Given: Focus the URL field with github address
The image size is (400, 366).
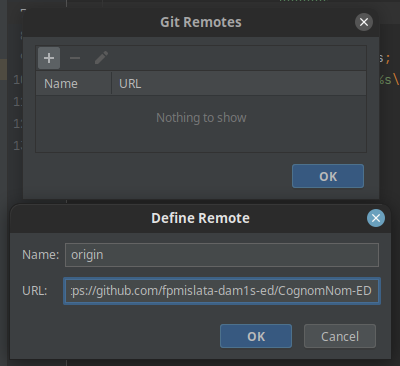Looking at the screenshot, I should click(x=222, y=291).
